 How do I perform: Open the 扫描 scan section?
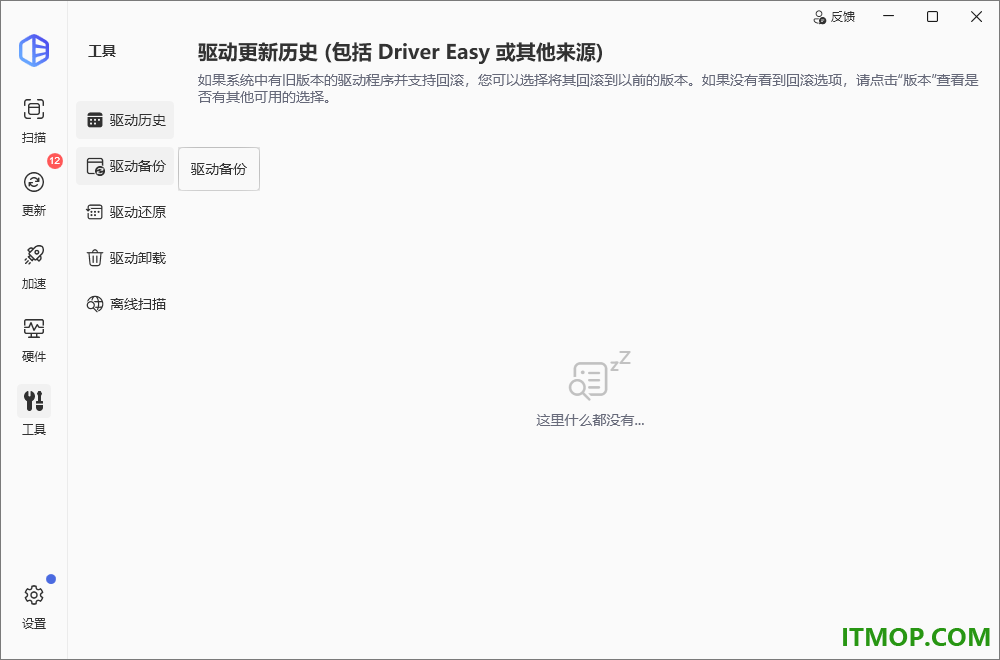[x=34, y=120]
